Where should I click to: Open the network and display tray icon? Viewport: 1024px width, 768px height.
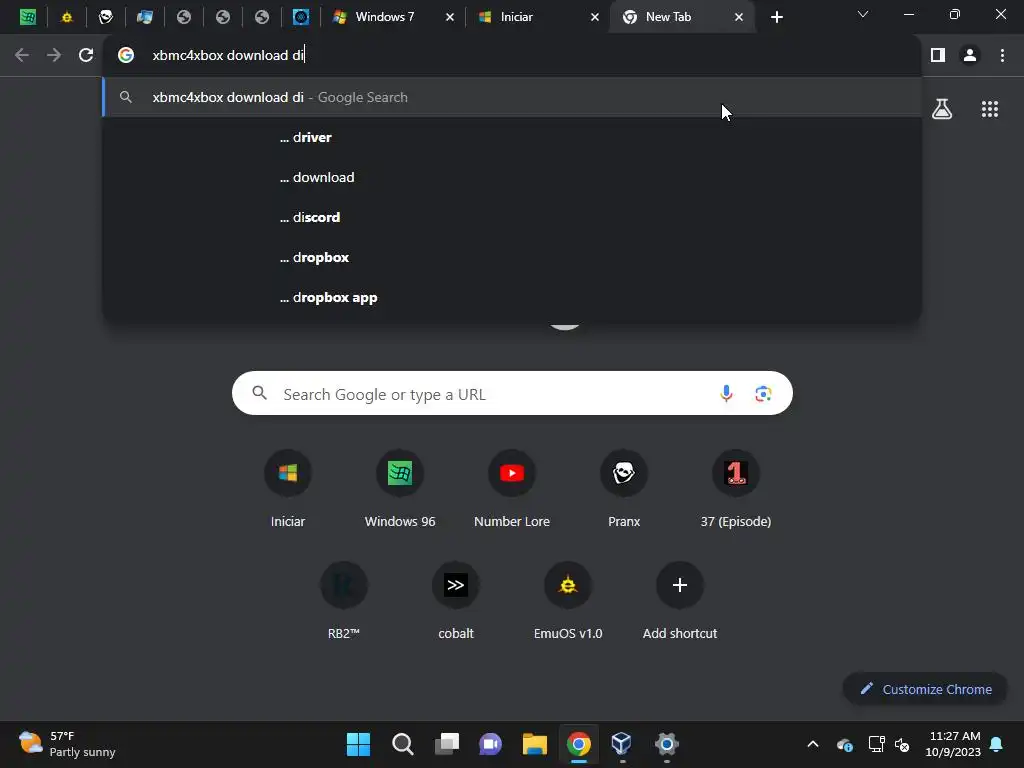(x=876, y=744)
